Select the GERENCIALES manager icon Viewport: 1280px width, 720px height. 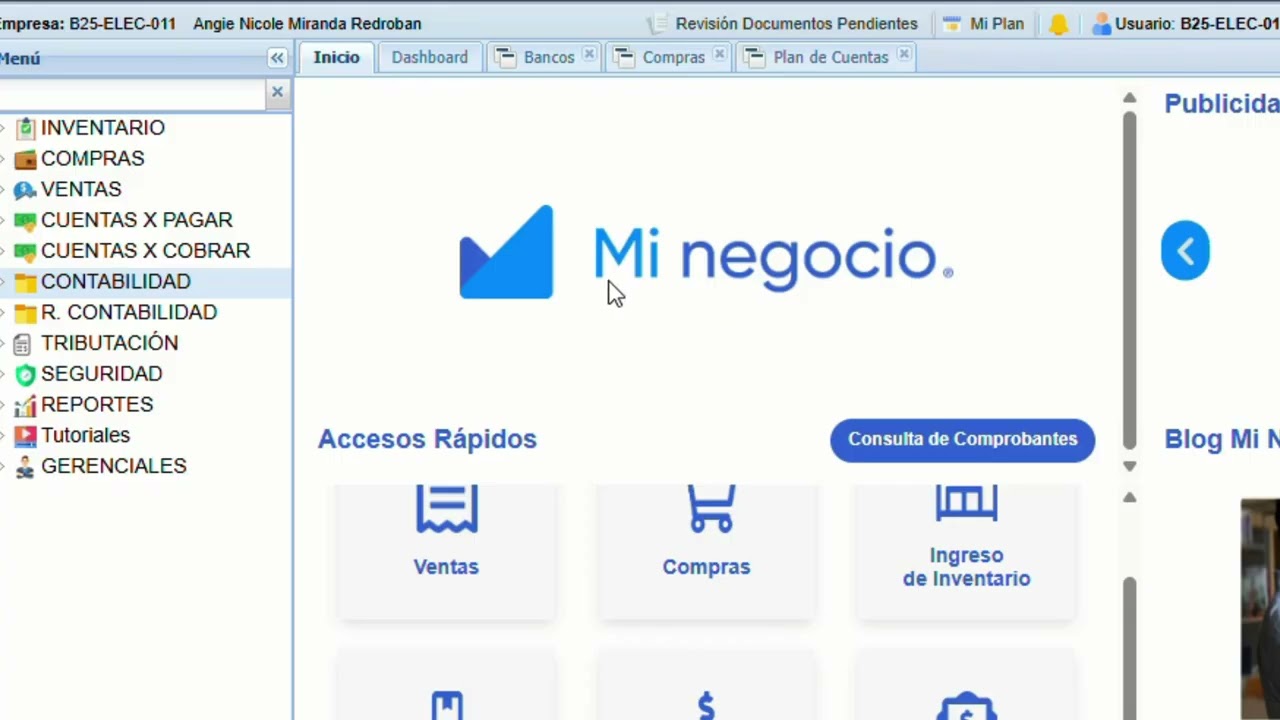point(25,467)
